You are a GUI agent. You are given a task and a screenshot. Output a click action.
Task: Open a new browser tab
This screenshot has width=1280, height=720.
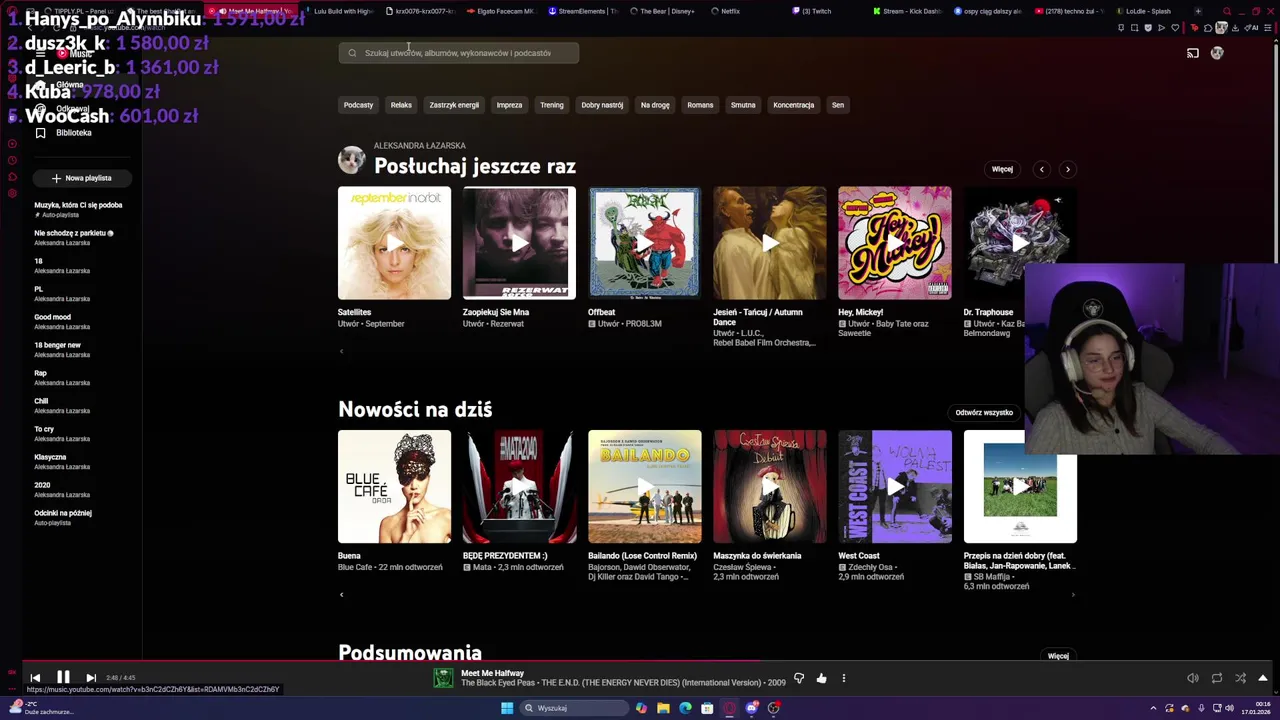click(x=1198, y=11)
